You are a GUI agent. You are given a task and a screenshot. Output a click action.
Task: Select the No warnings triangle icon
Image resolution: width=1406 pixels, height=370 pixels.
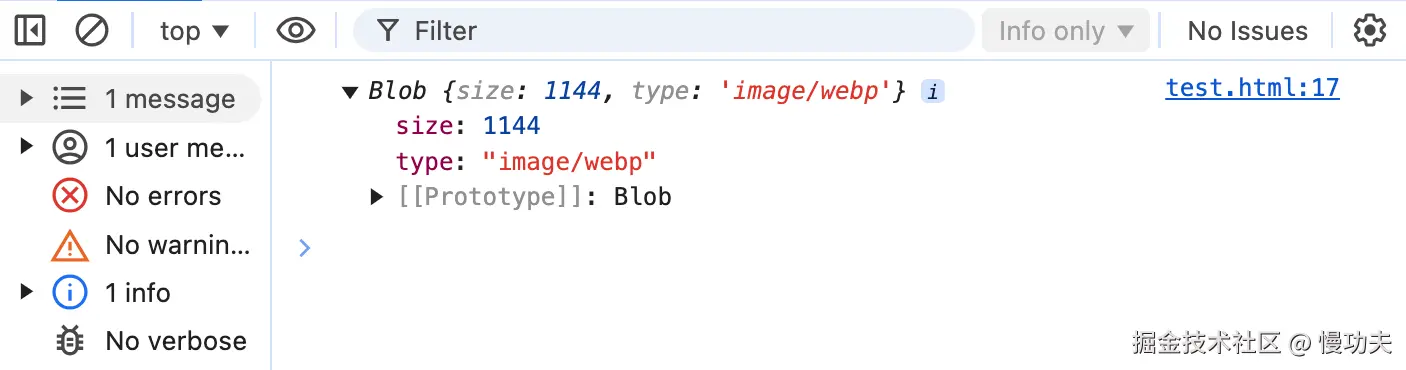pos(69,244)
